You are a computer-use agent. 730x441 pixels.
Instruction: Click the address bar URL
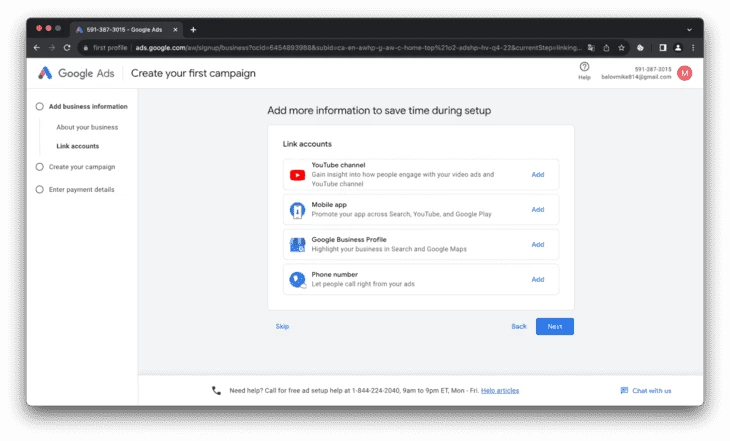358,47
